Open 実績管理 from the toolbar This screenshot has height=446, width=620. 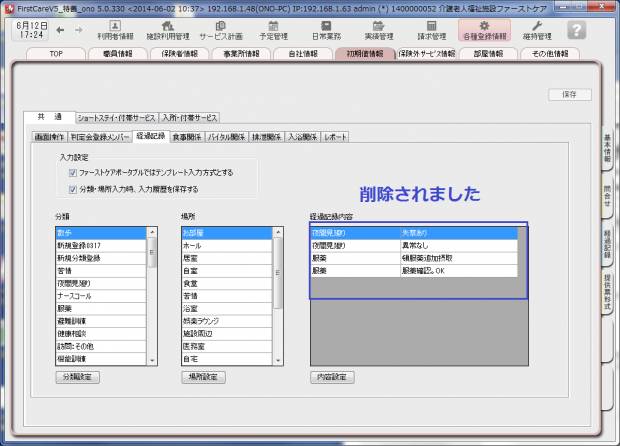pyautogui.click(x=378, y=29)
